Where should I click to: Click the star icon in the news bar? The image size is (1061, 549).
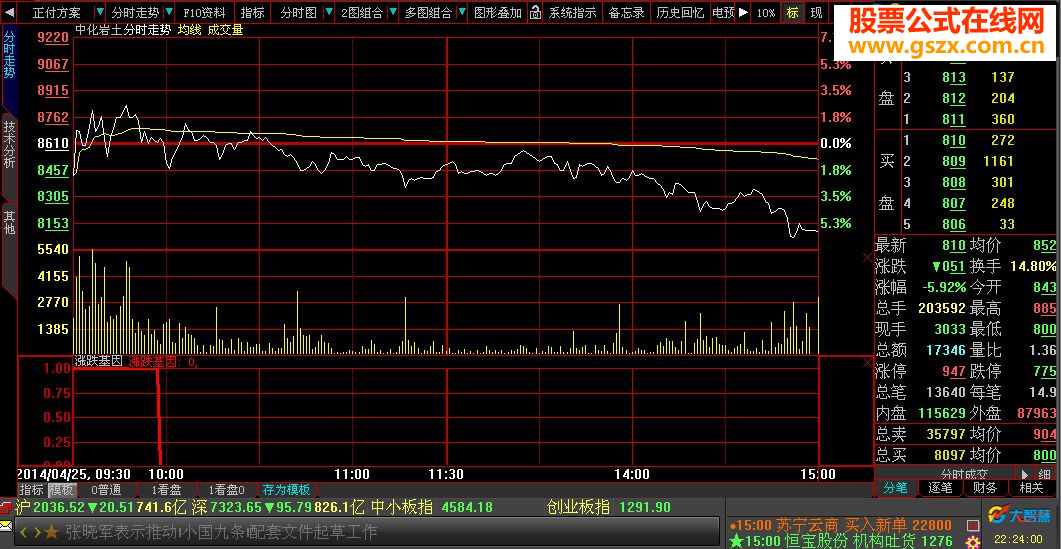click(50, 533)
